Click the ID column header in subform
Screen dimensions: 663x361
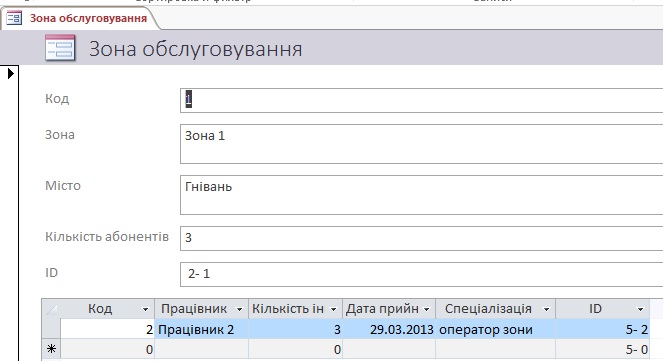(x=603, y=309)
